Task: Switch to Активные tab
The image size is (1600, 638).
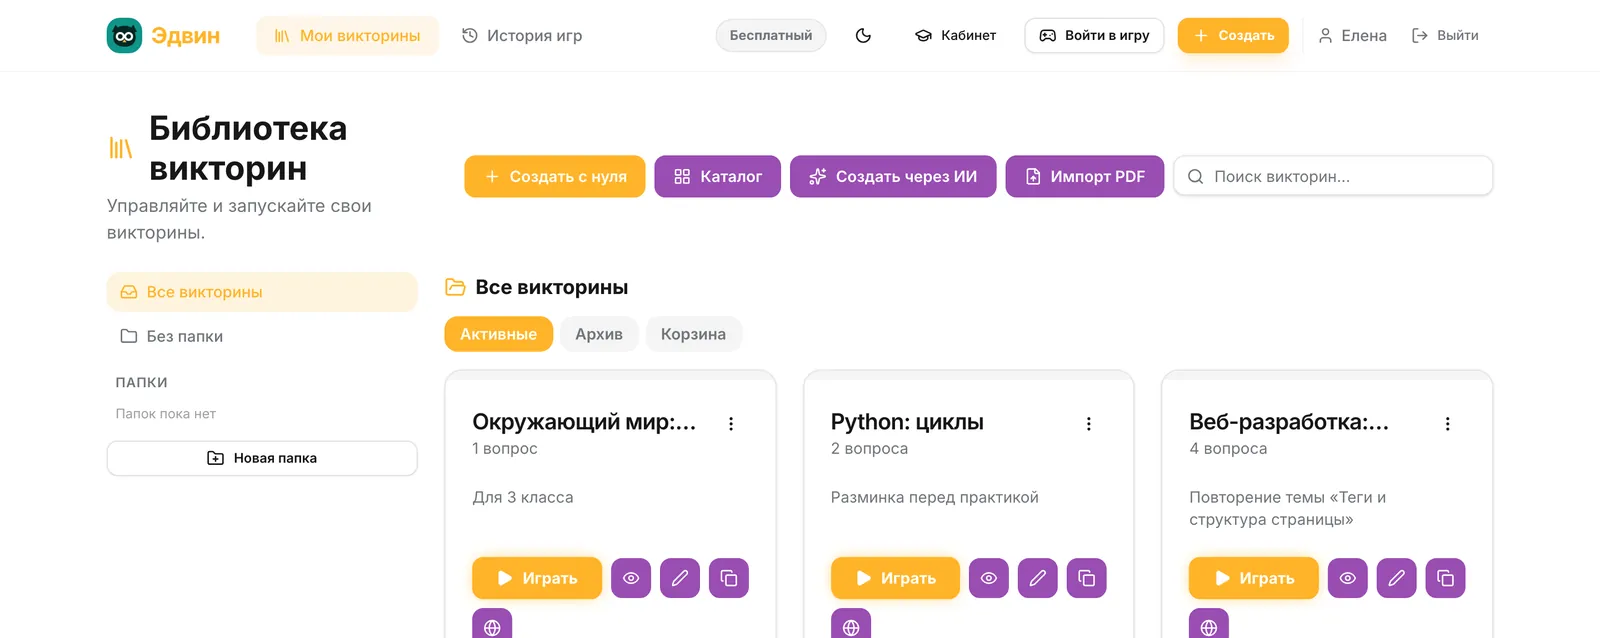Action: pos(498,334)
